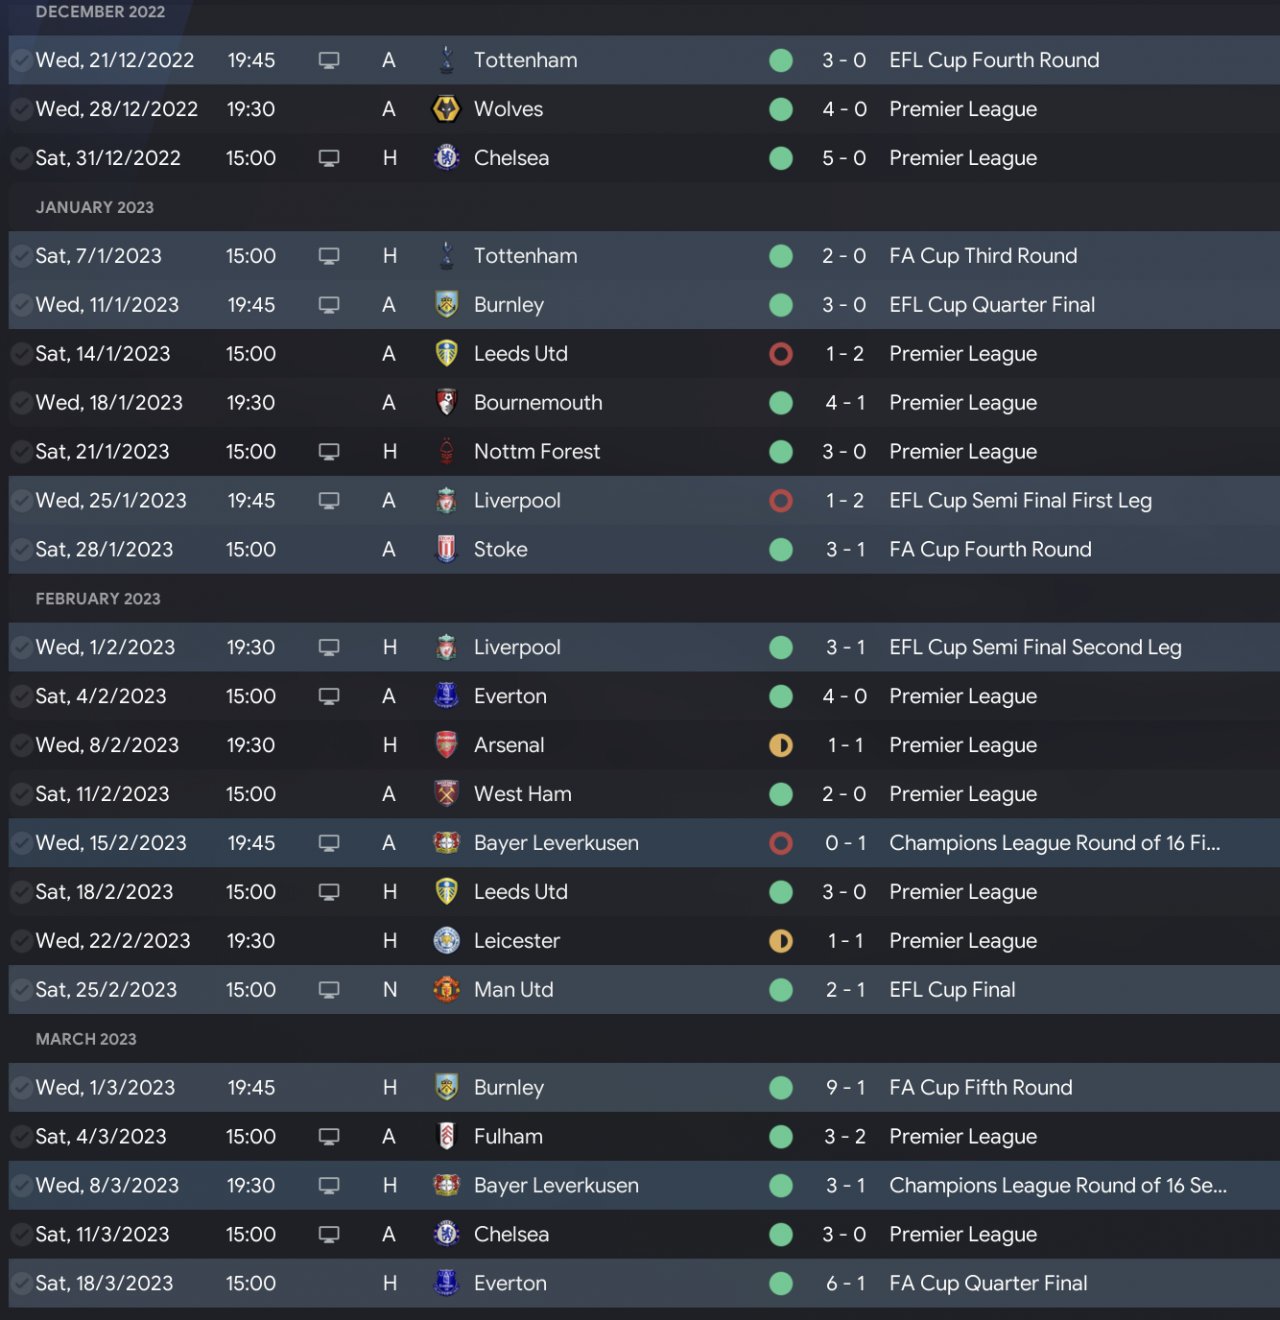This screenshot has height=1320, width=1280.
Task: Click the tick circle beside Wed, 21/12/2022
Action: click(20, 60)
